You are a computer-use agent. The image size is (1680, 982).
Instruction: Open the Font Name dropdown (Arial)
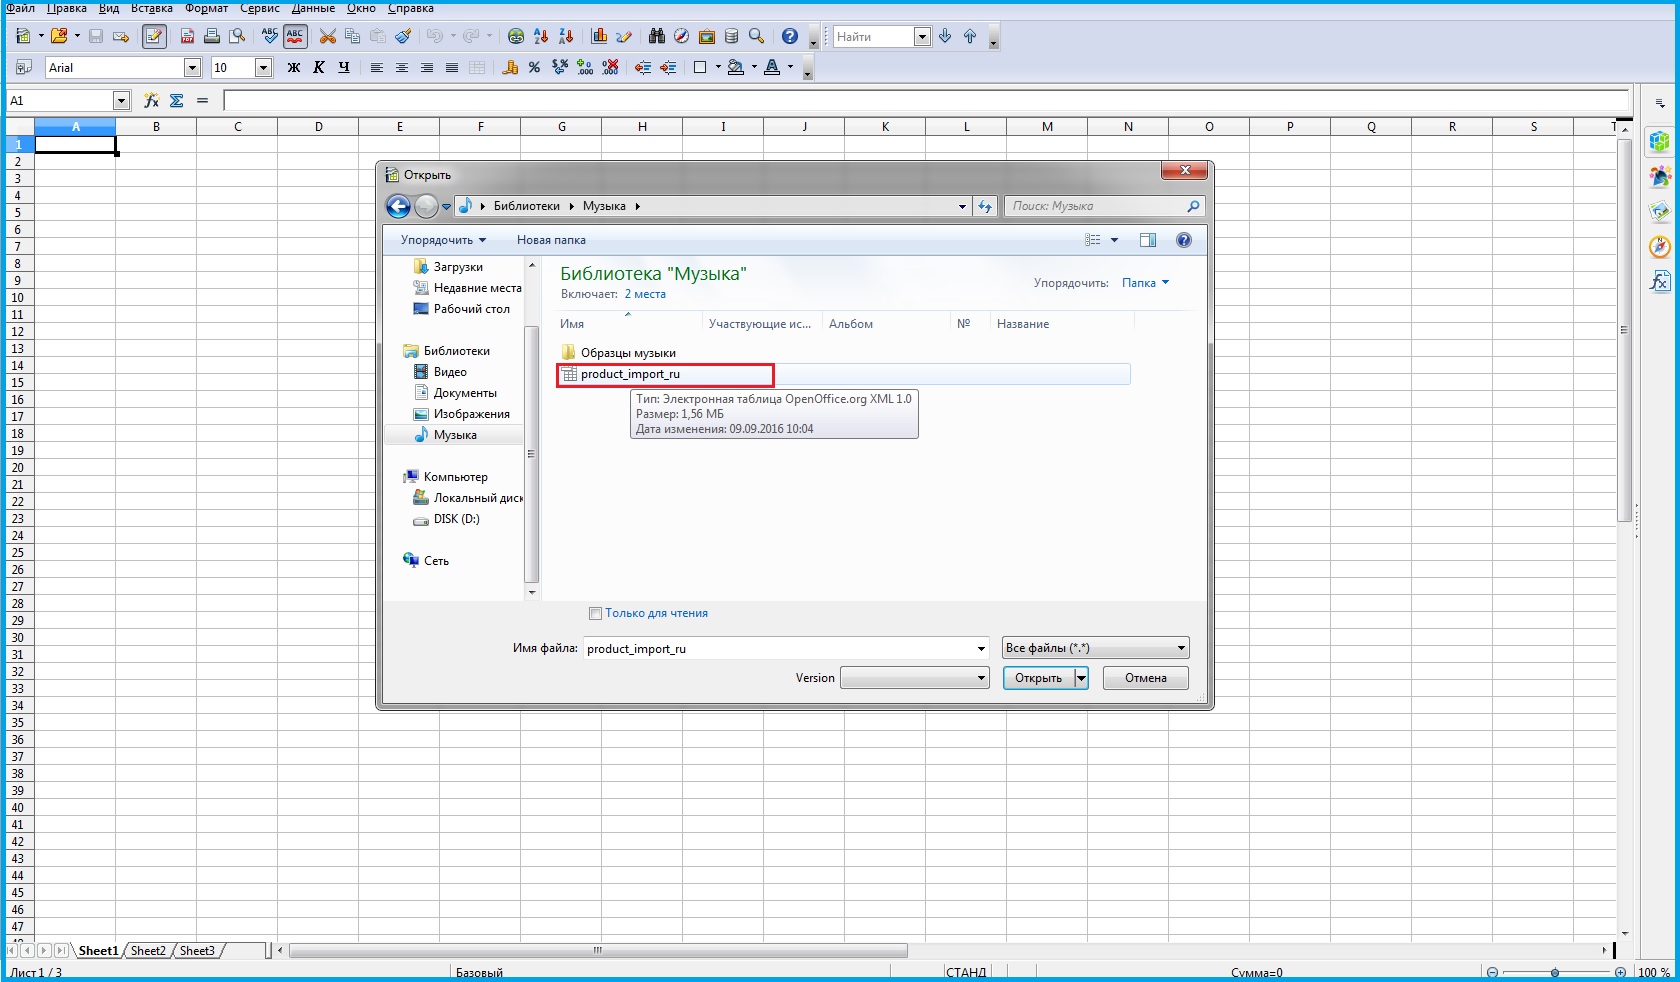pos(193,68)
